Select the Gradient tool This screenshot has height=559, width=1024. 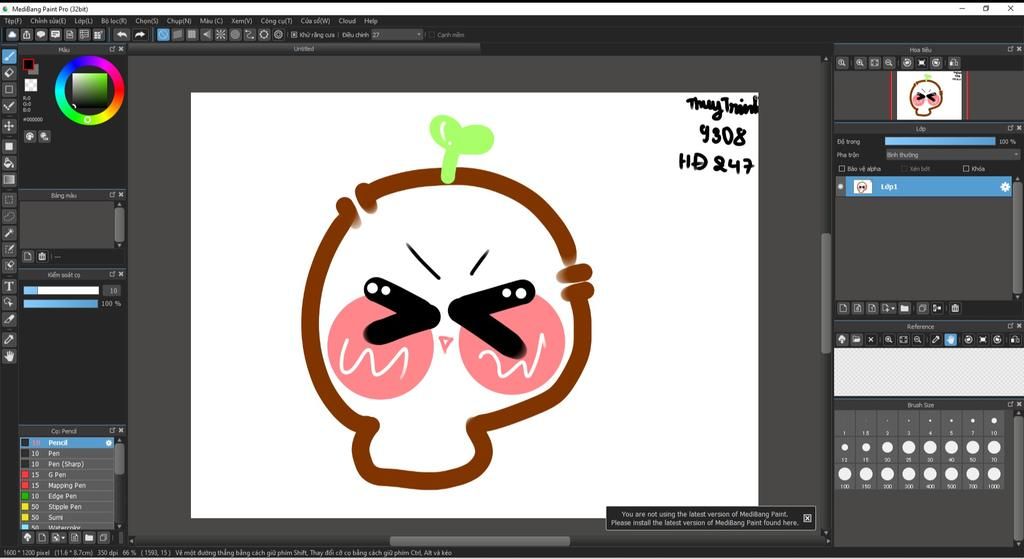9,180
